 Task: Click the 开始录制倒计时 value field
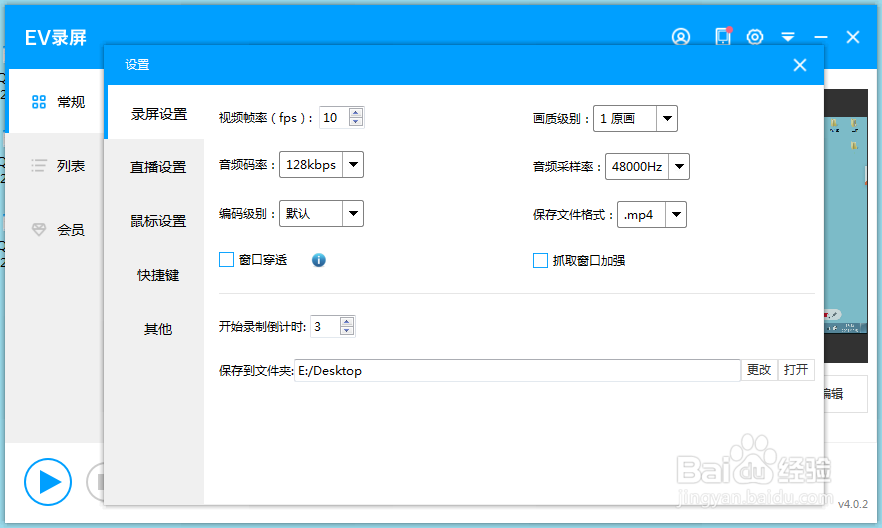(325, 327)
